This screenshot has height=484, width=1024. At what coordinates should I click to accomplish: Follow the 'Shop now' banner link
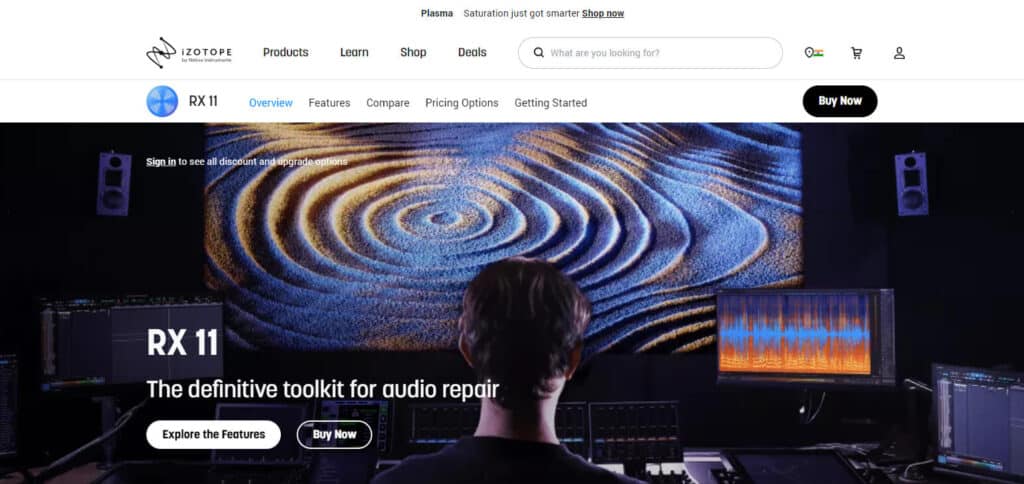pyautogui.click(x=603, y=13)
